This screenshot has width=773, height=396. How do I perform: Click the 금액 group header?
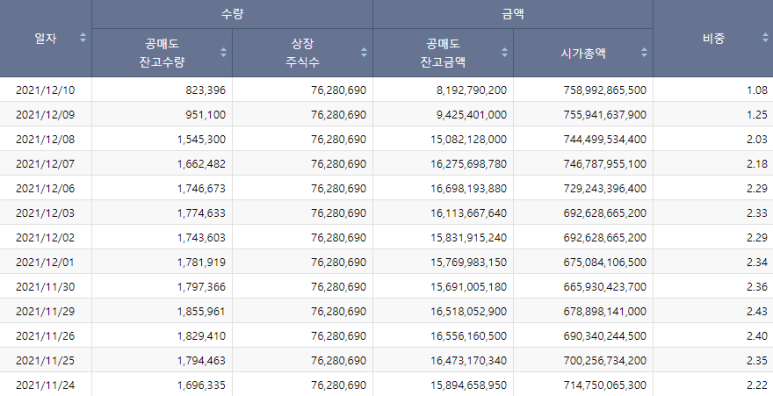pos(513,14)
